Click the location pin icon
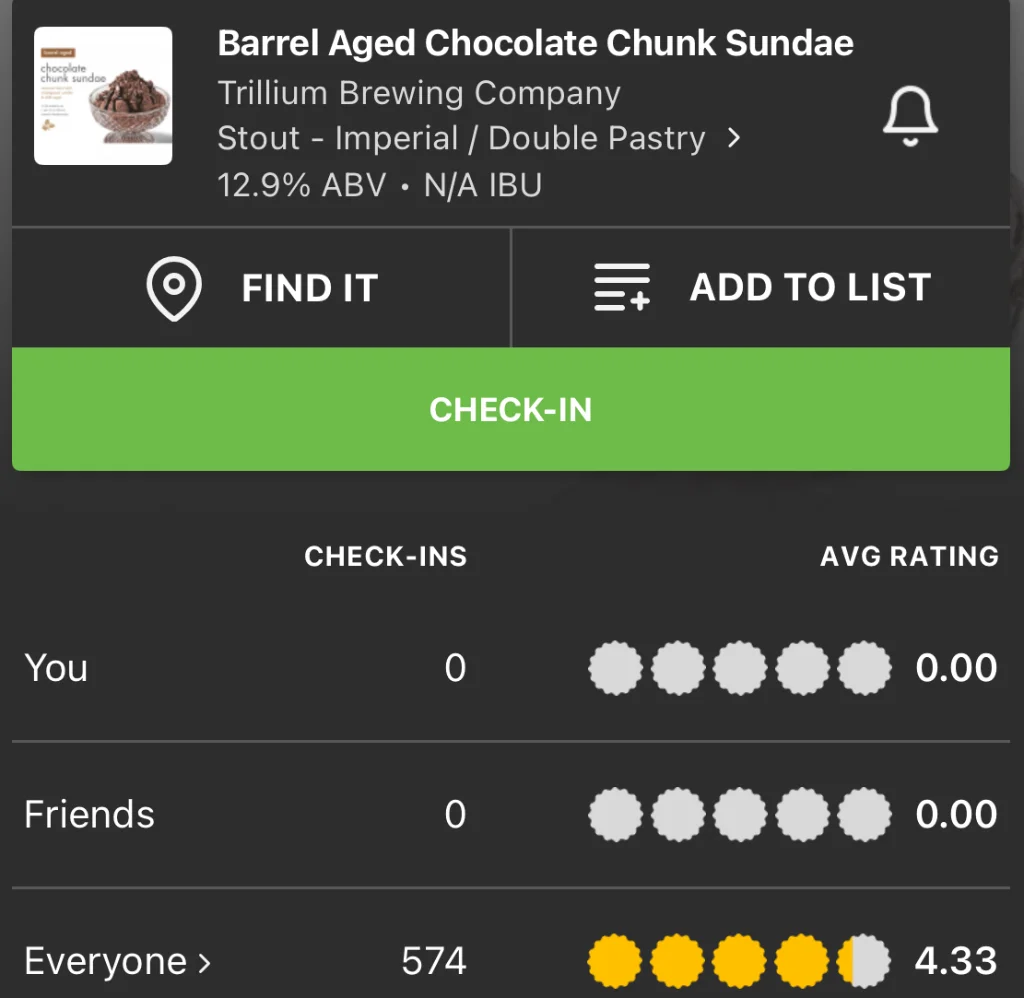This screenshot has height=998, width=1024. [x=174, y=288]
